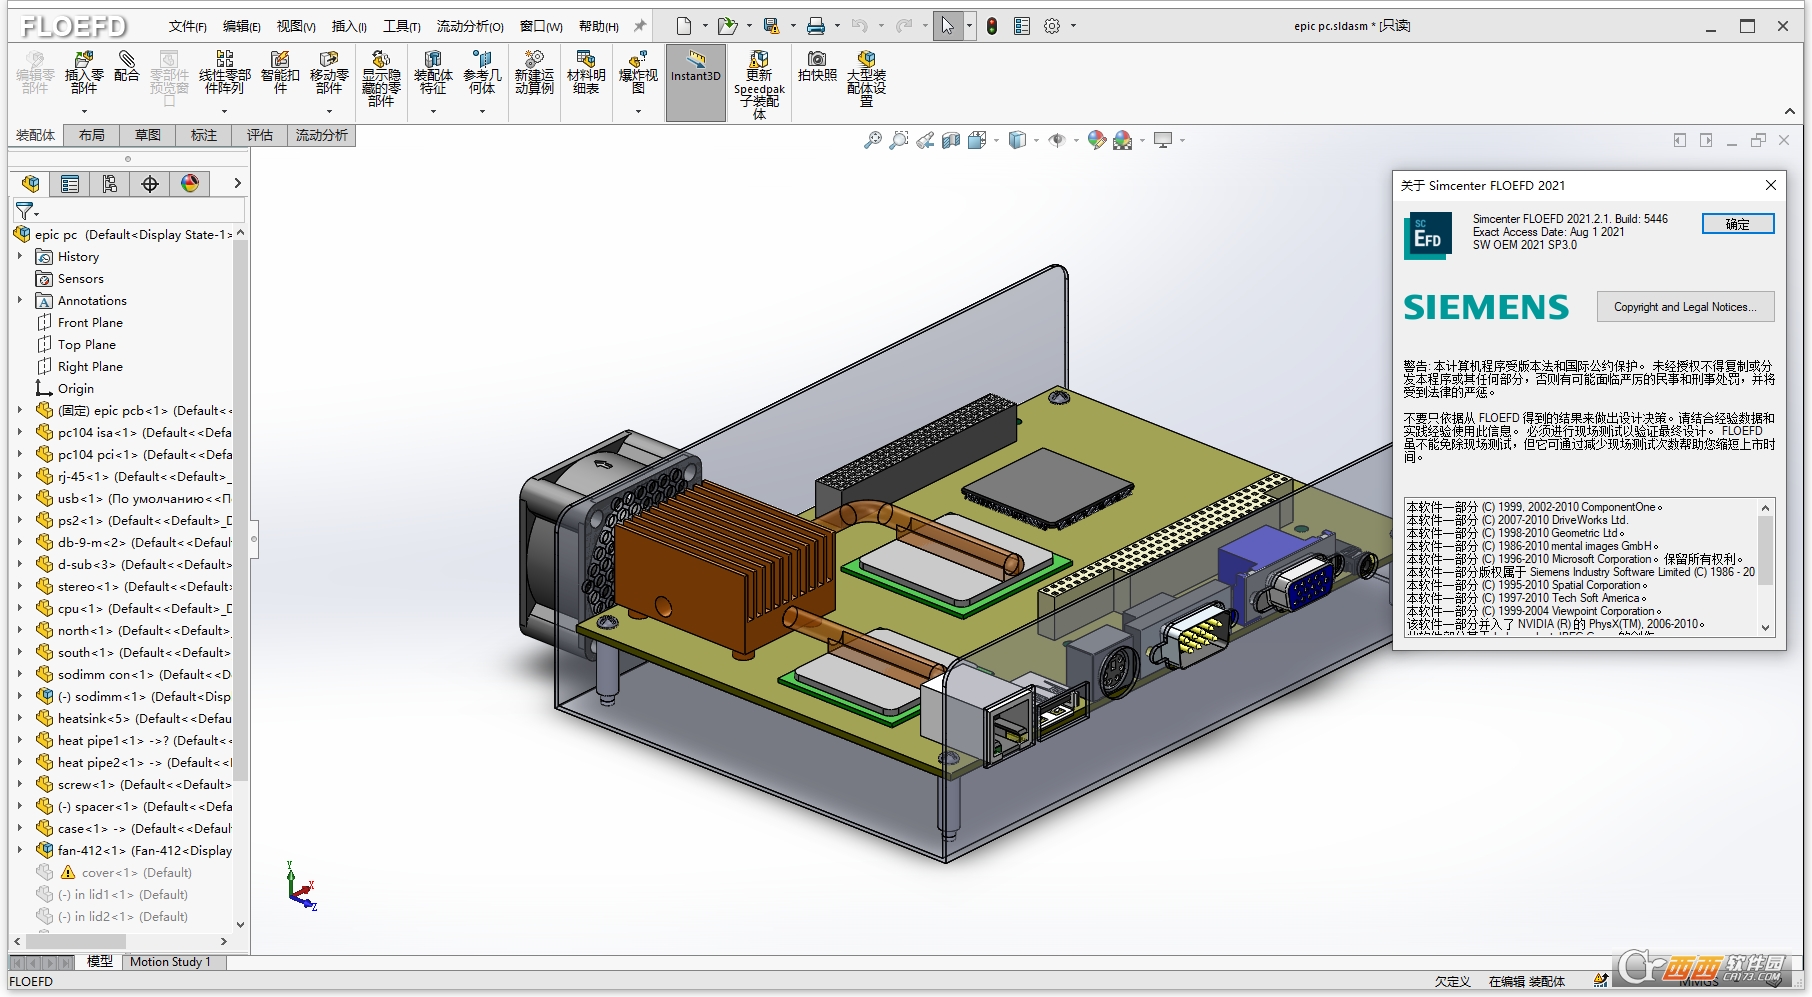The height and width of the screenshot is (997, 1812).
Task: Open the DisplayManager colored ball tab
Action: click(x=190, y=183)
